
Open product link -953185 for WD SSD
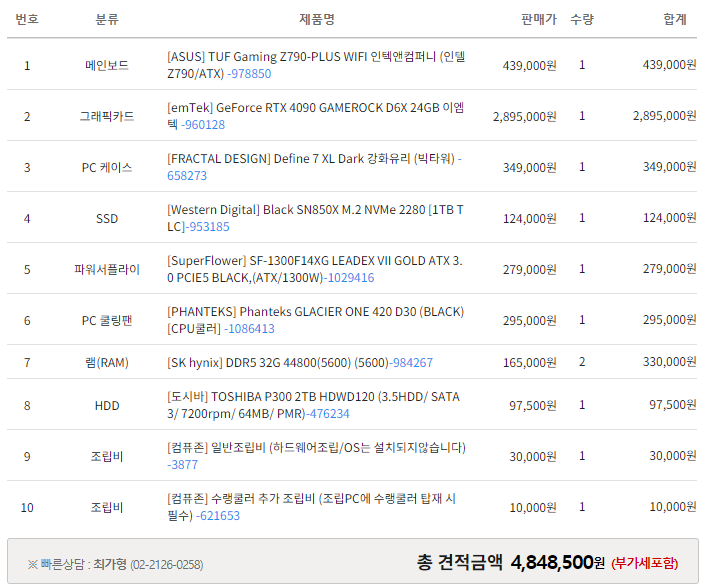point(207,226)
